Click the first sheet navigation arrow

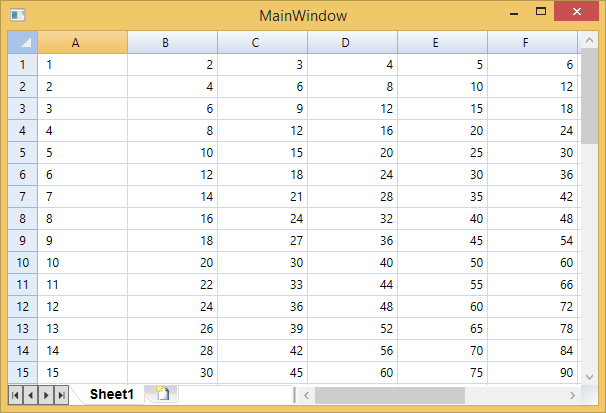pos(16,395)
